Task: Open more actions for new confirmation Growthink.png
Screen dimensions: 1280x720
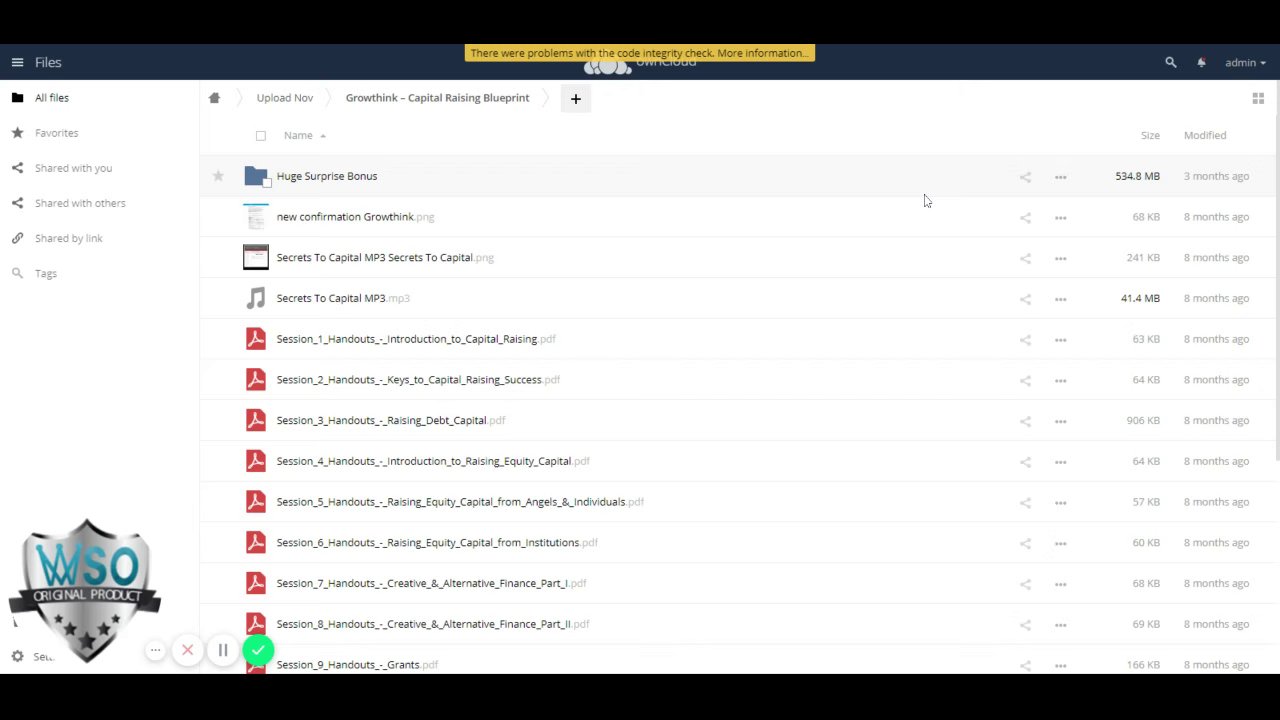Action: [1060, 217]
